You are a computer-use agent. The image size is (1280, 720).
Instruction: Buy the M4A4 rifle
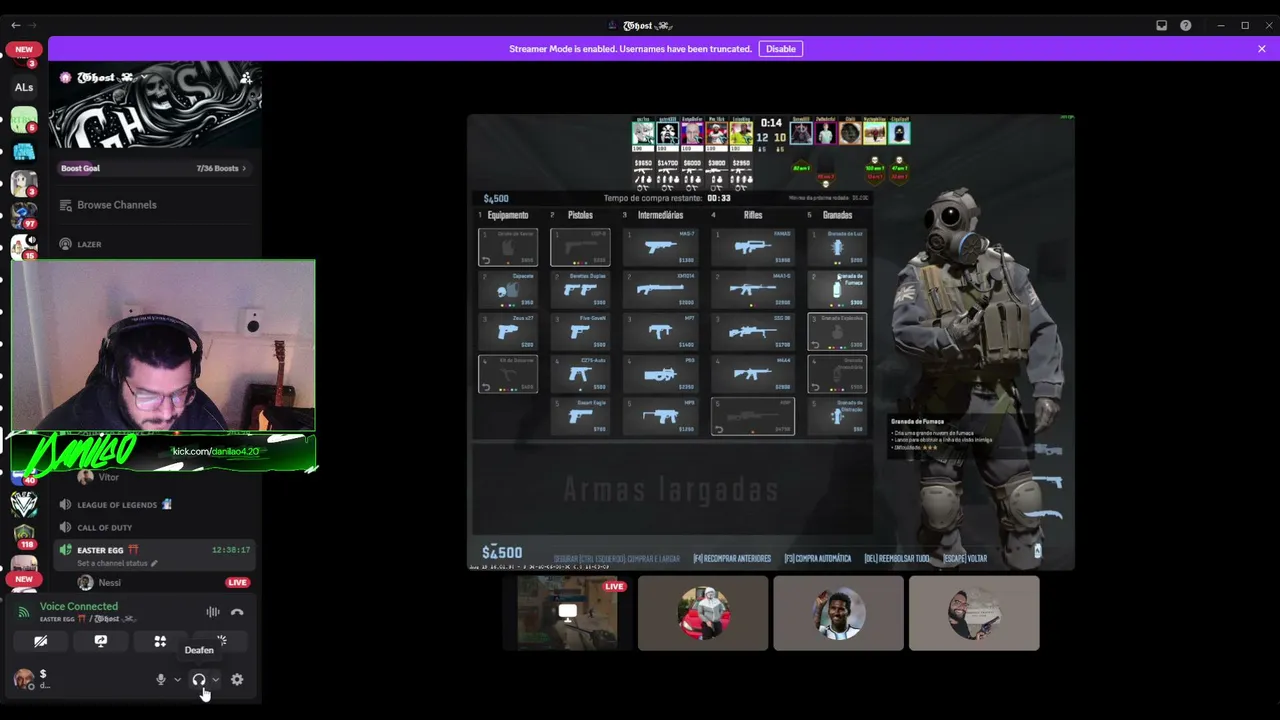753,374
